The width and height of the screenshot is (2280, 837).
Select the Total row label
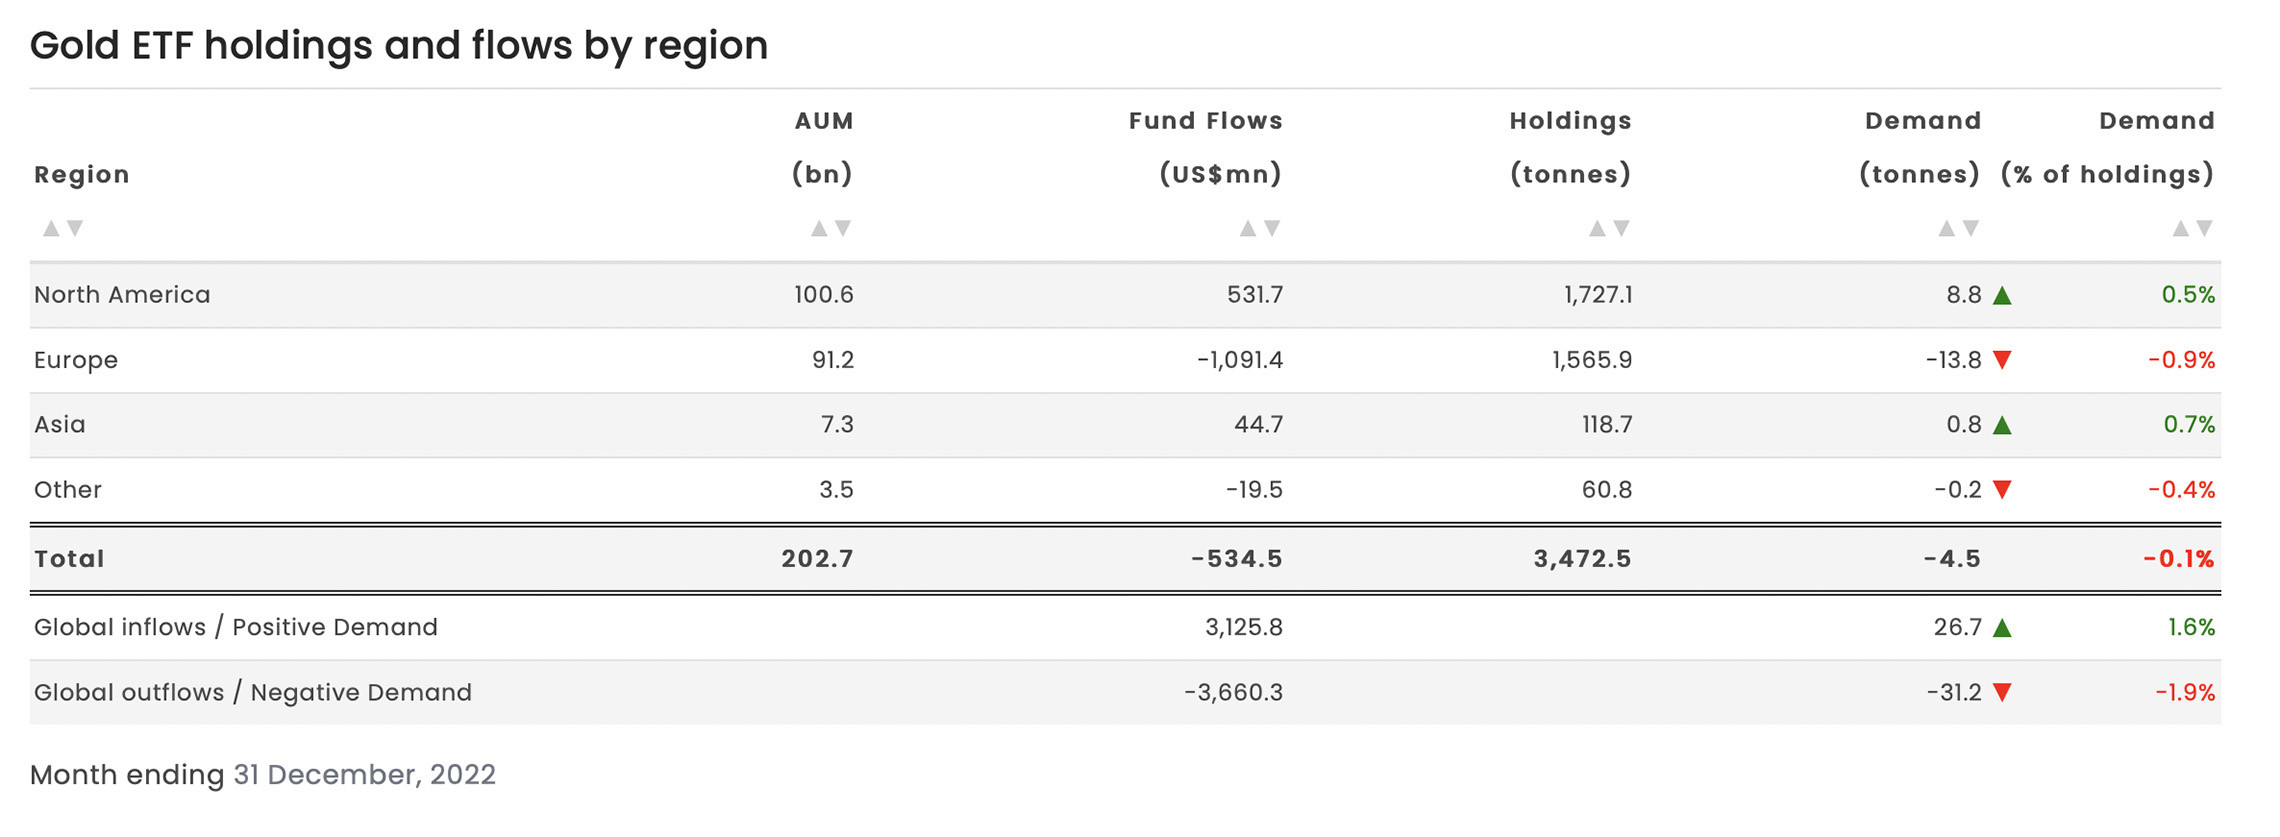pos(69,559)
